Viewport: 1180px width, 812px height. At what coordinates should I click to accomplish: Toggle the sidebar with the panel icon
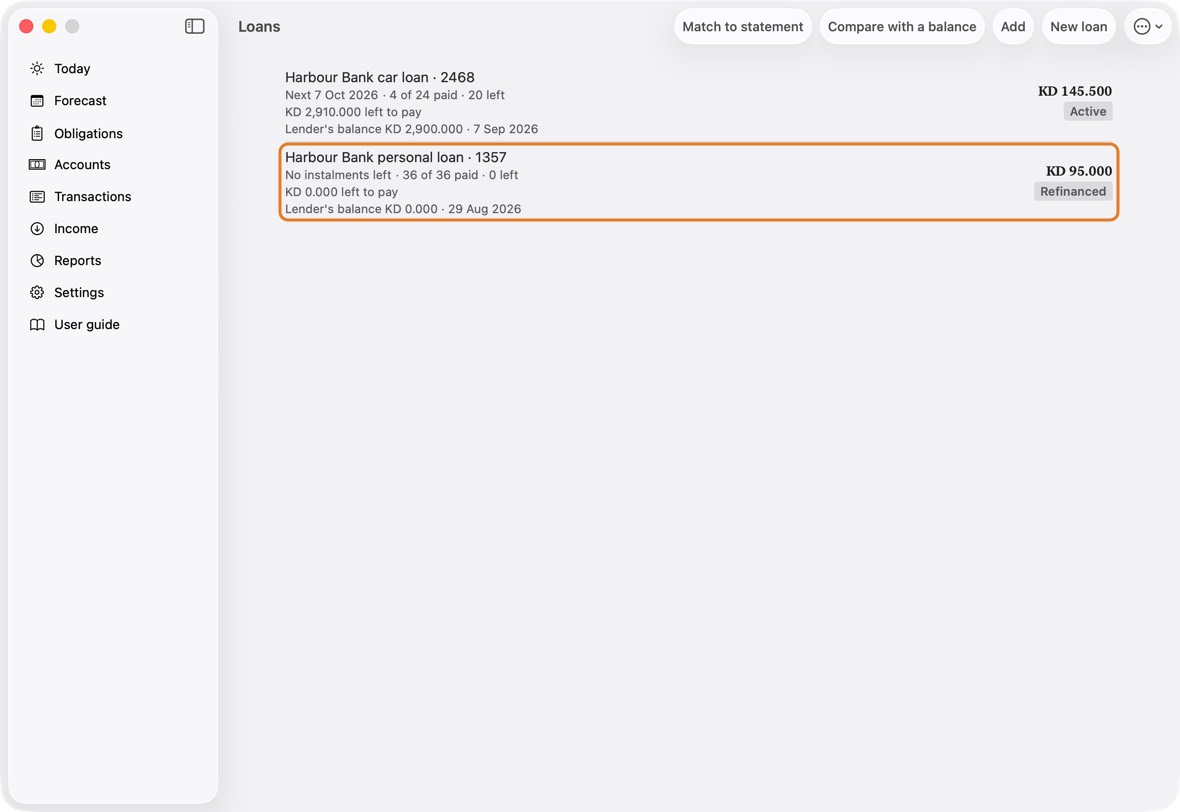[x=195, y=26]
